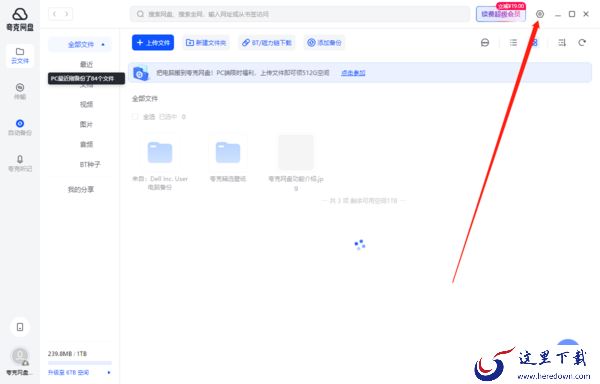
Task: Select 音频 audio category
Action: click(86, 144)
